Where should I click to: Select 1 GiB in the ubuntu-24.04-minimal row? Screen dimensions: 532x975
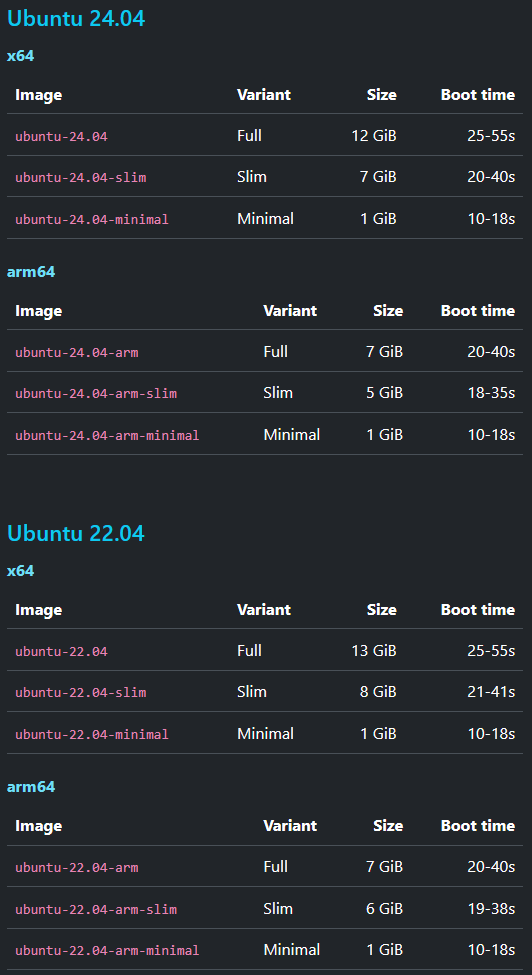[378, 218]
